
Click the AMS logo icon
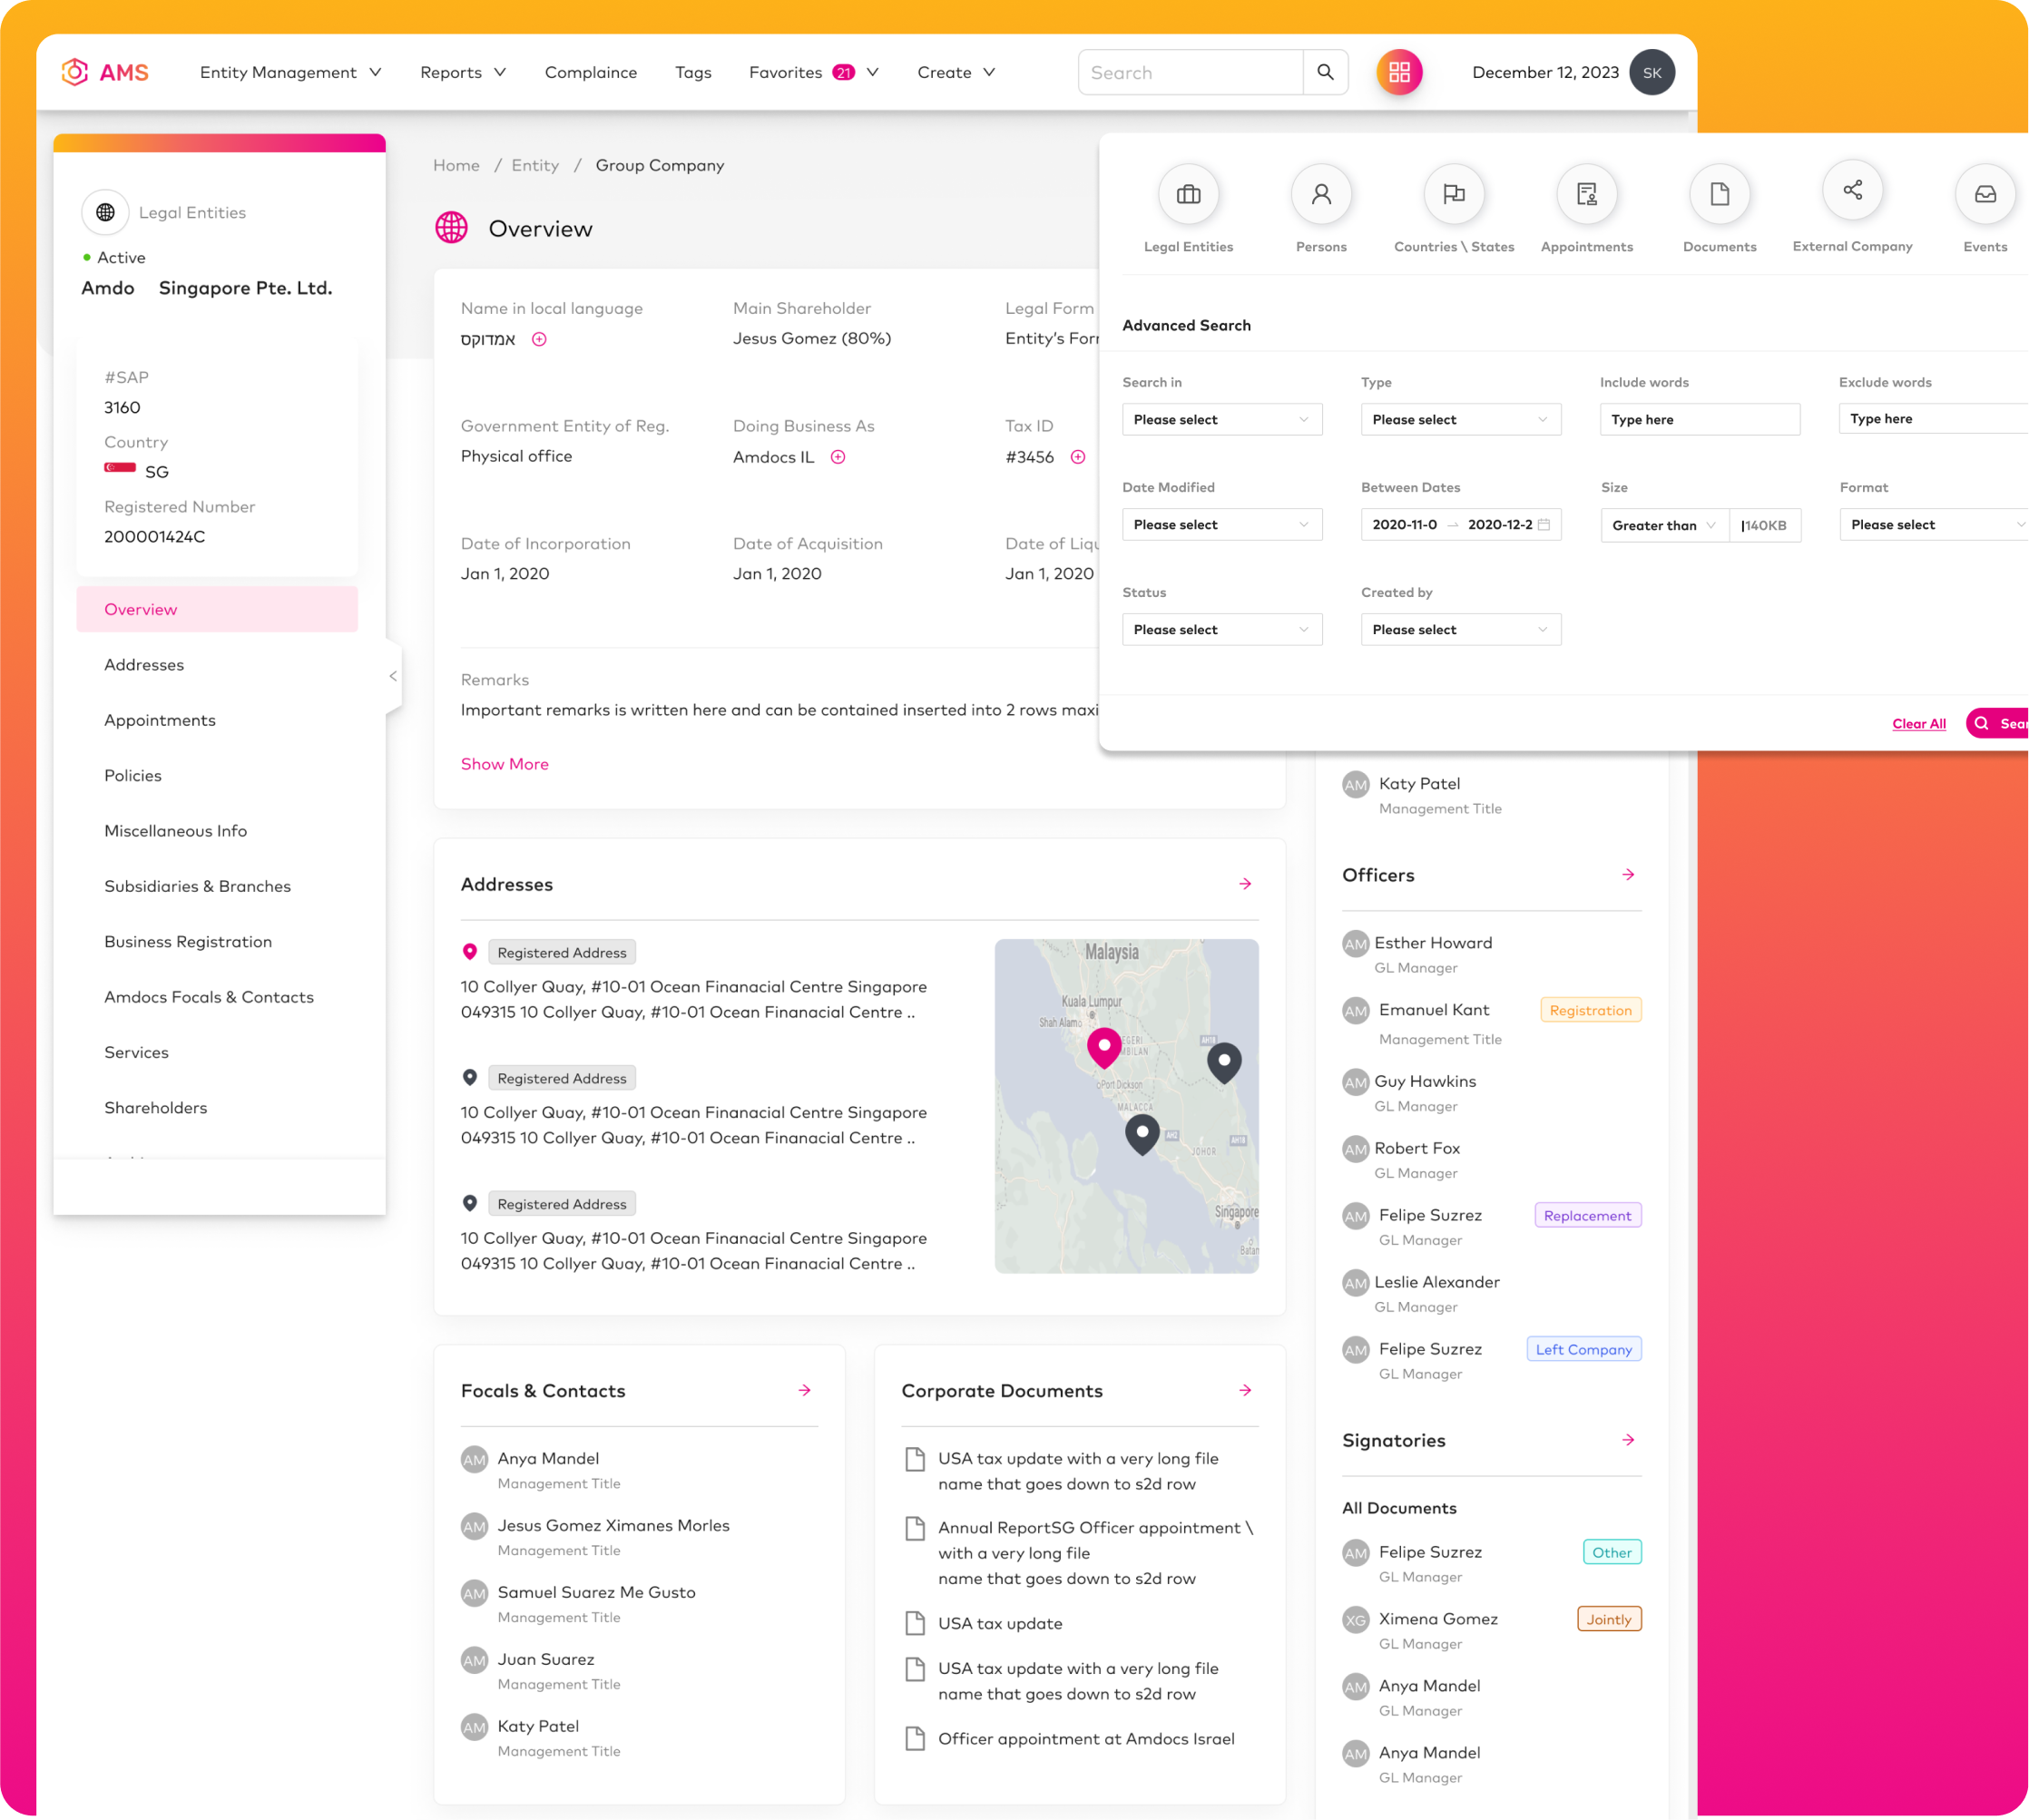pos(75,72)
